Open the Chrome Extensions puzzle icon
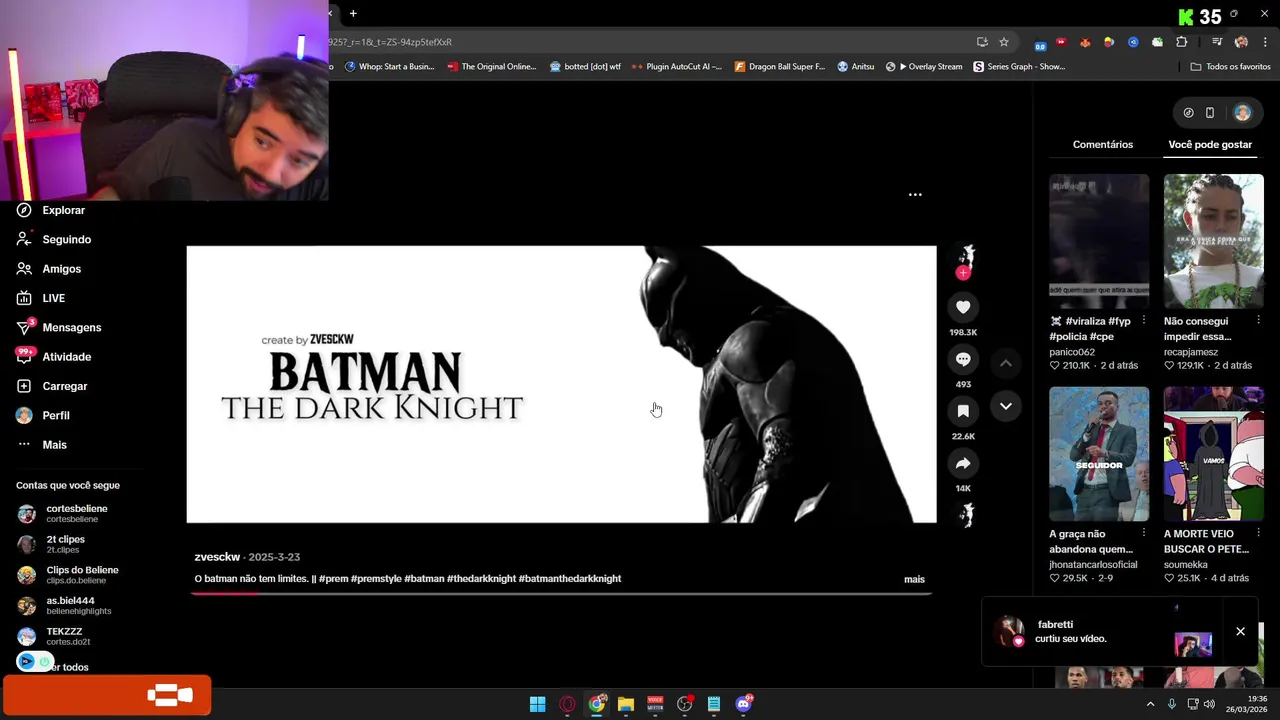 [x=1182, y=42]
